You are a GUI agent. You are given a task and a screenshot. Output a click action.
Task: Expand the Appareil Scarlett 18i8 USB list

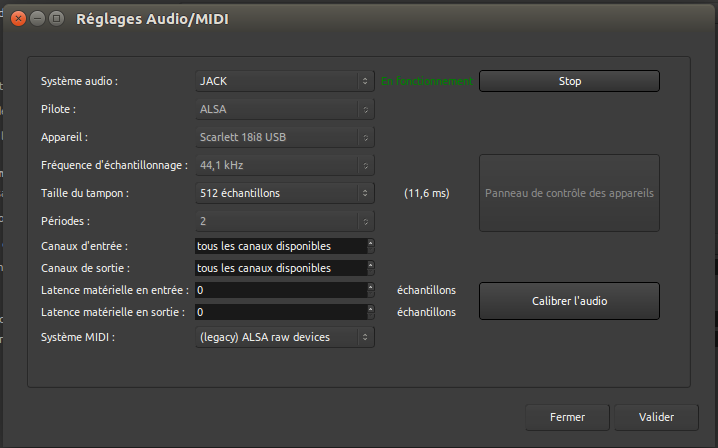click(x=285, y=137)
